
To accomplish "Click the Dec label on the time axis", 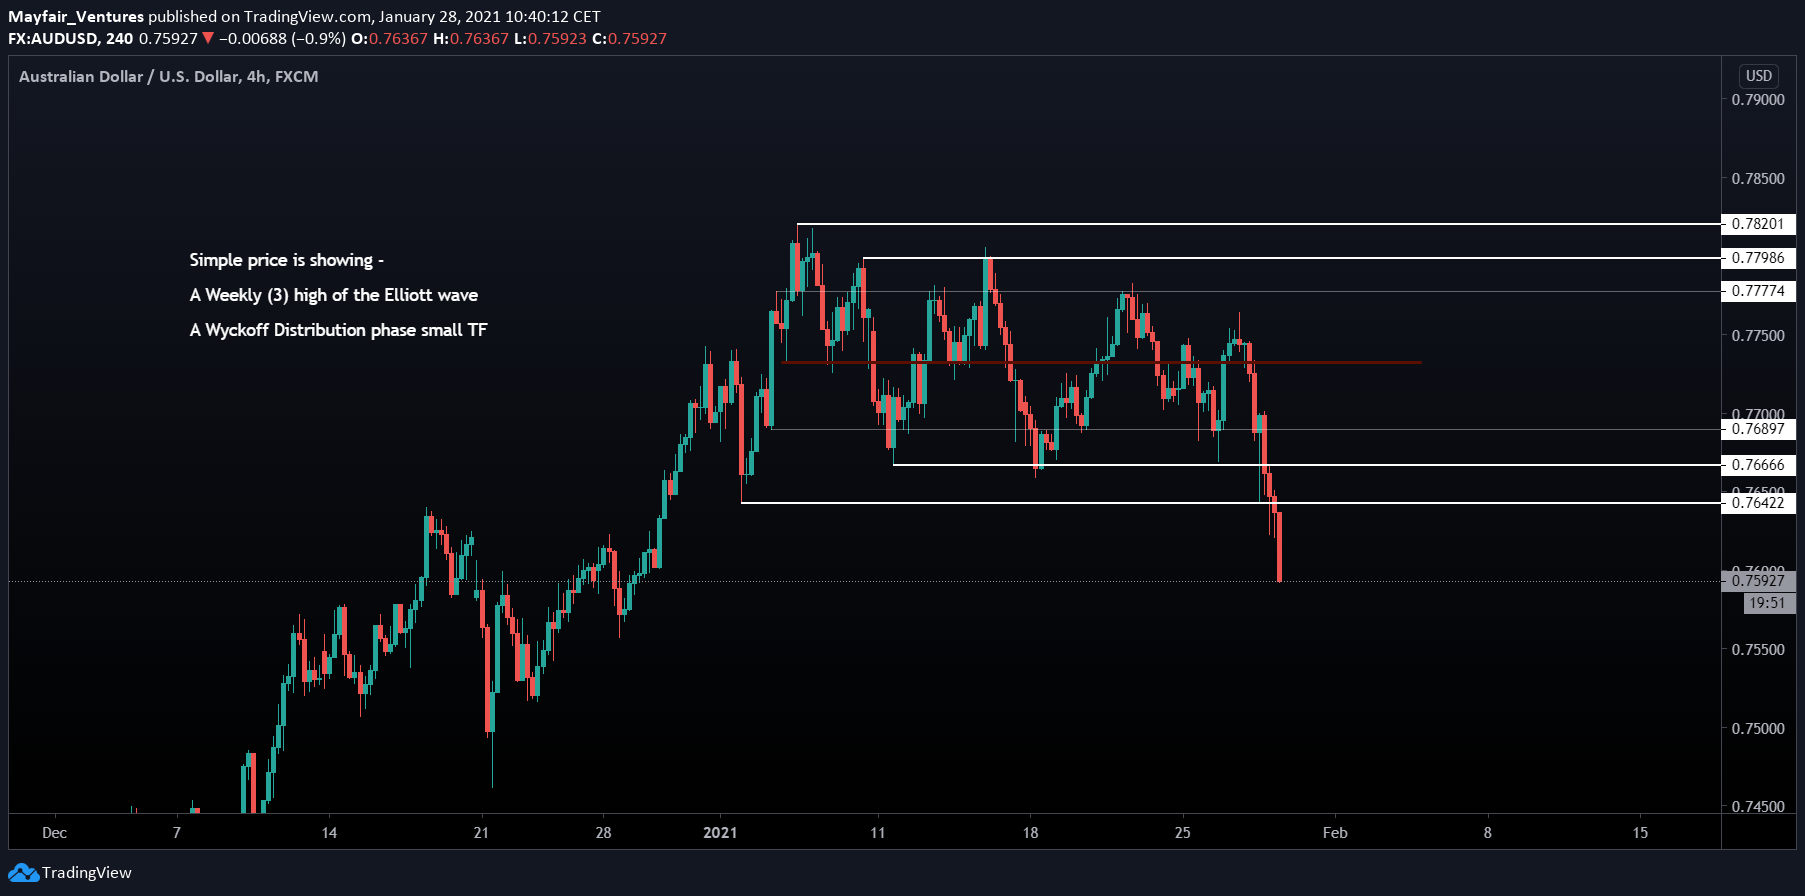I will click(55, 833).
